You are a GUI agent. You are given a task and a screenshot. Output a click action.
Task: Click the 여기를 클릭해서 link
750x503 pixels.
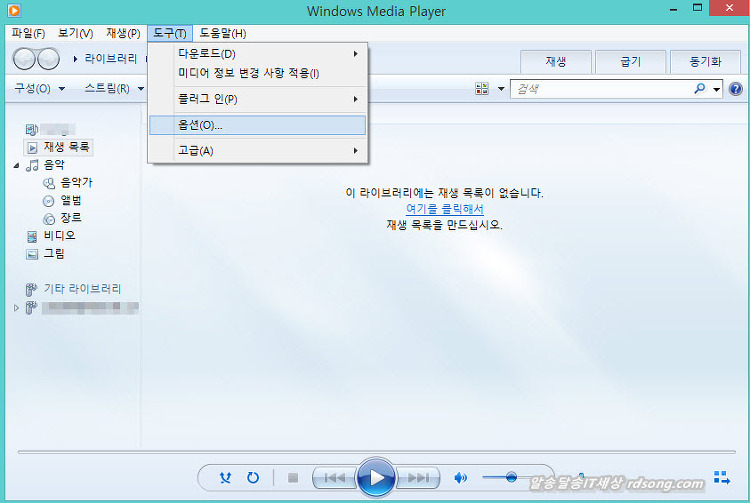click(444, 209)
